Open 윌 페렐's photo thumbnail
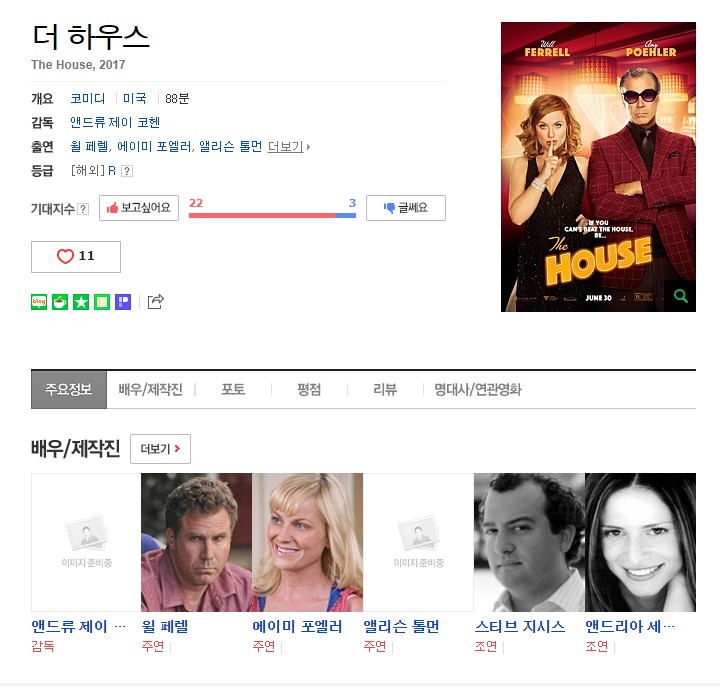The image size is (720, 687). [197, 542]
